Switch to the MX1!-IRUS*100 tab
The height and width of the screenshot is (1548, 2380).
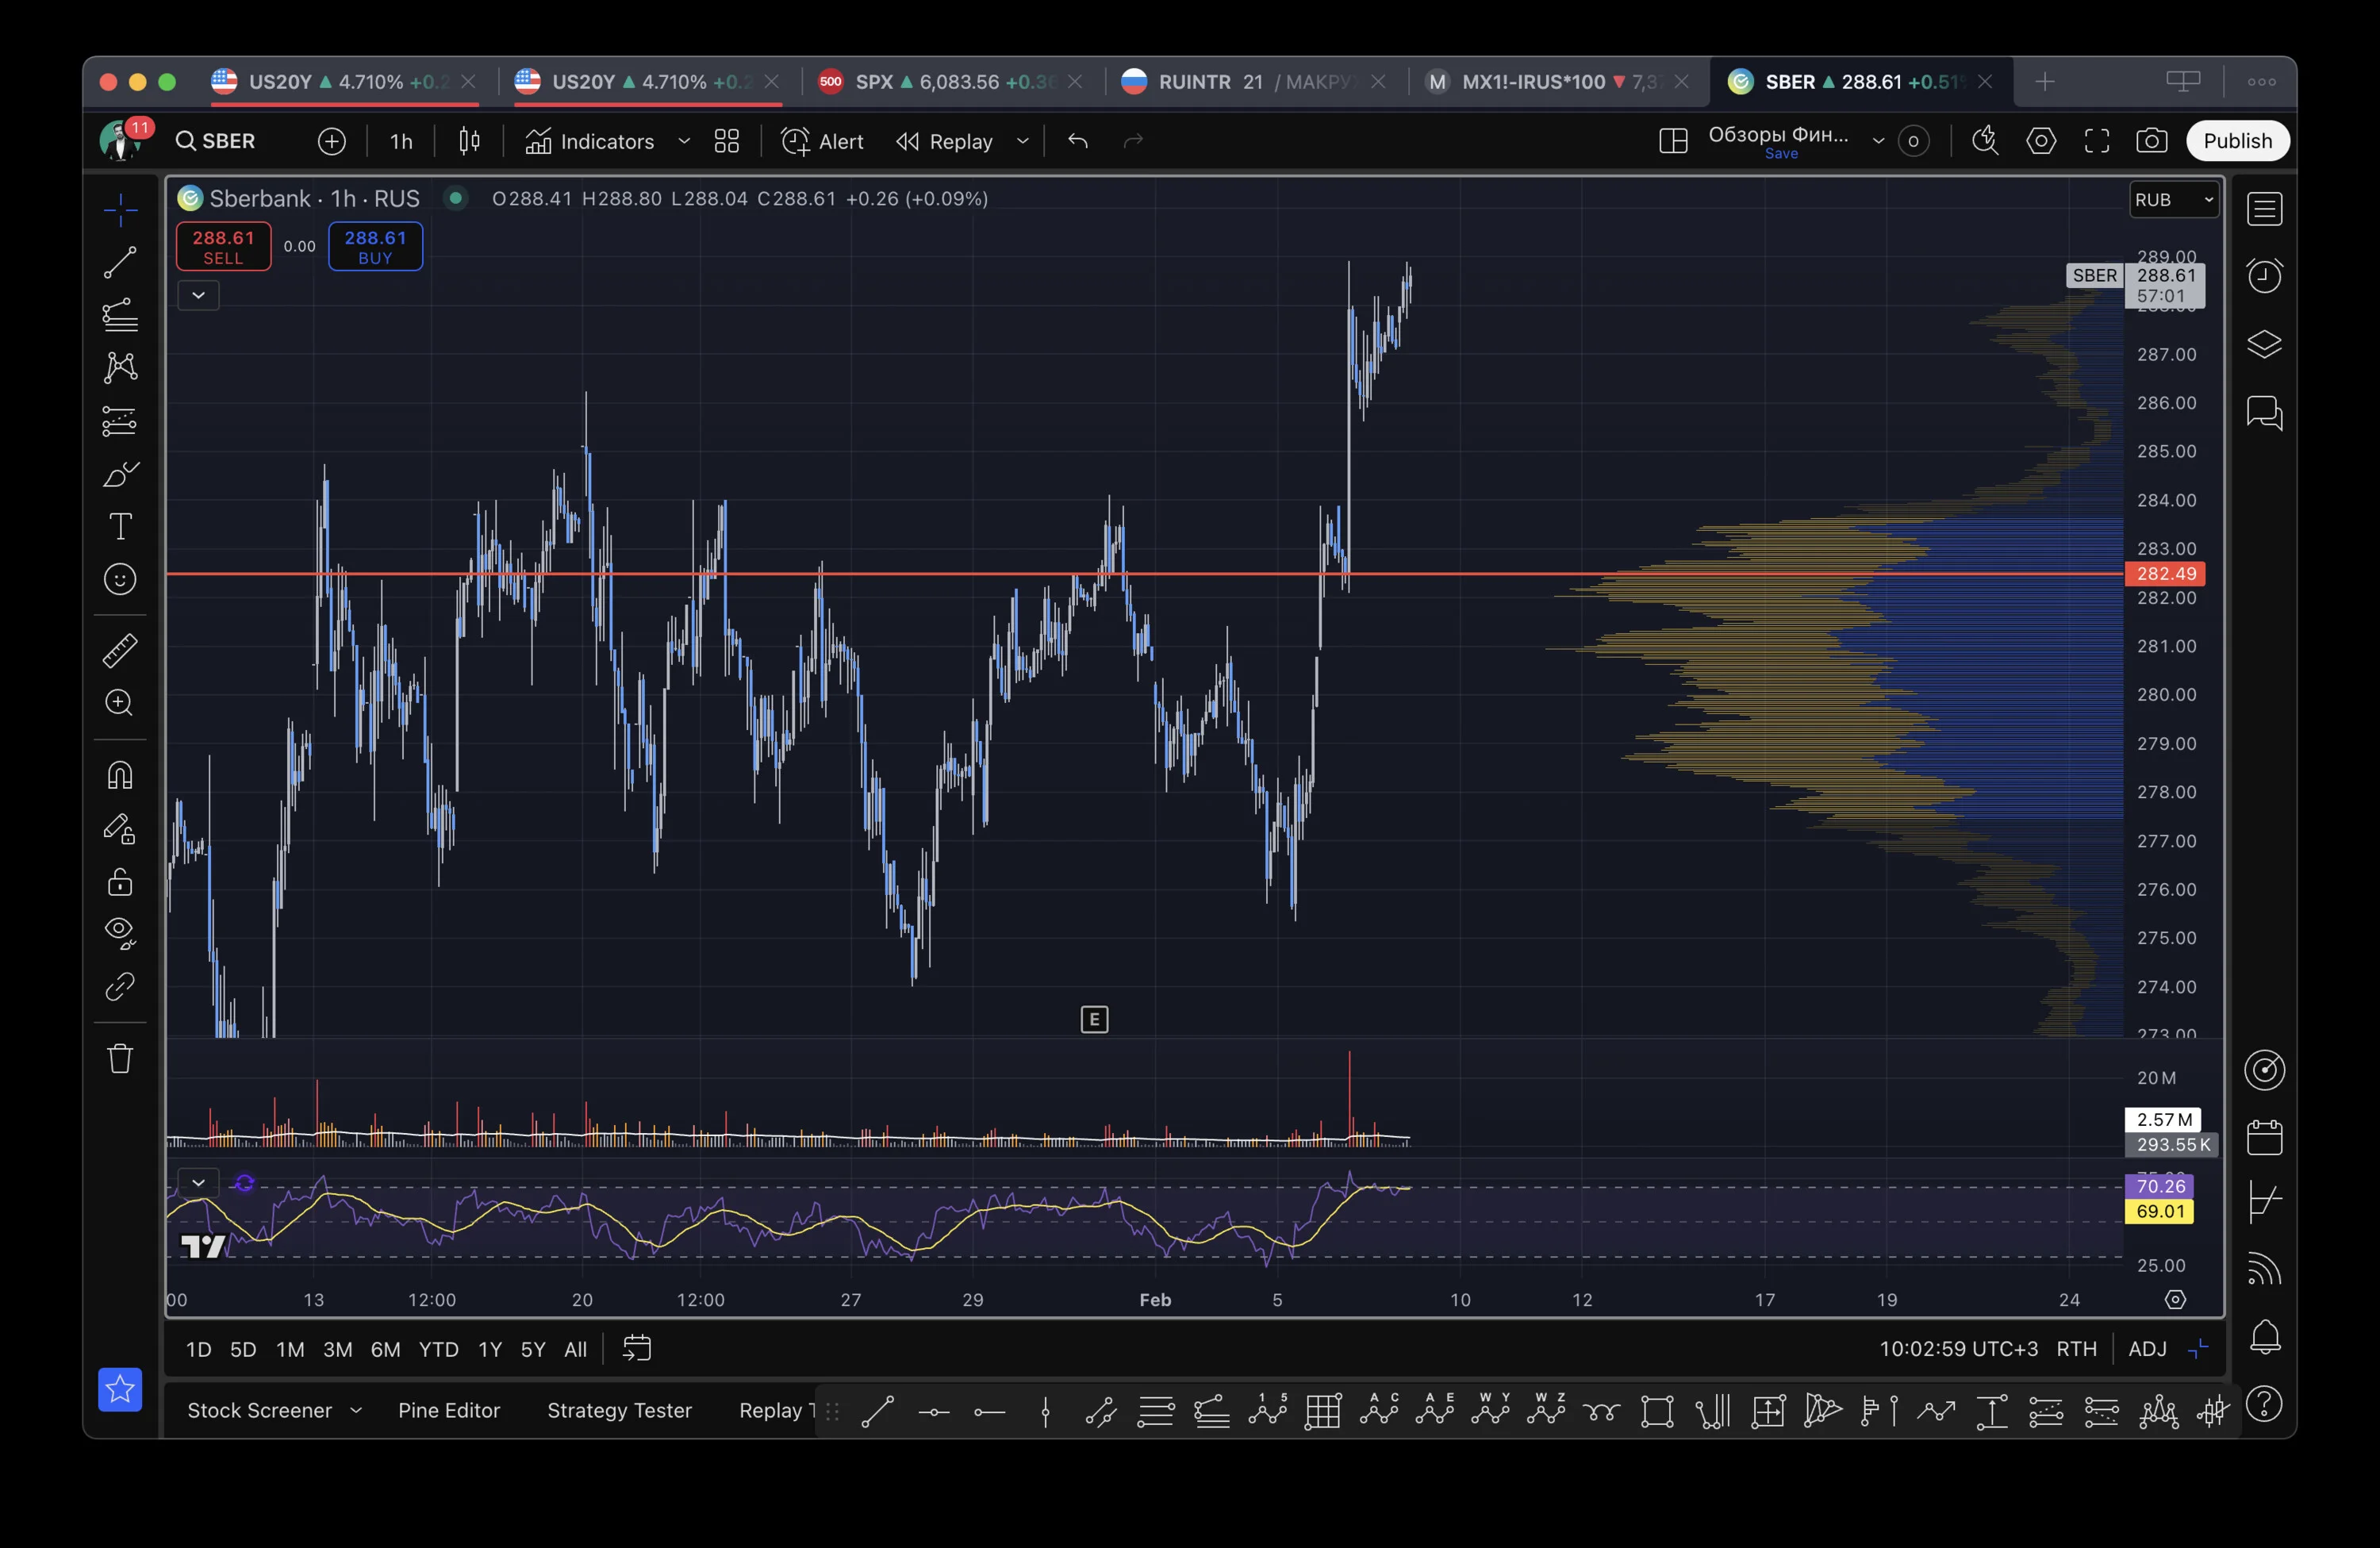click(1557, 82)
